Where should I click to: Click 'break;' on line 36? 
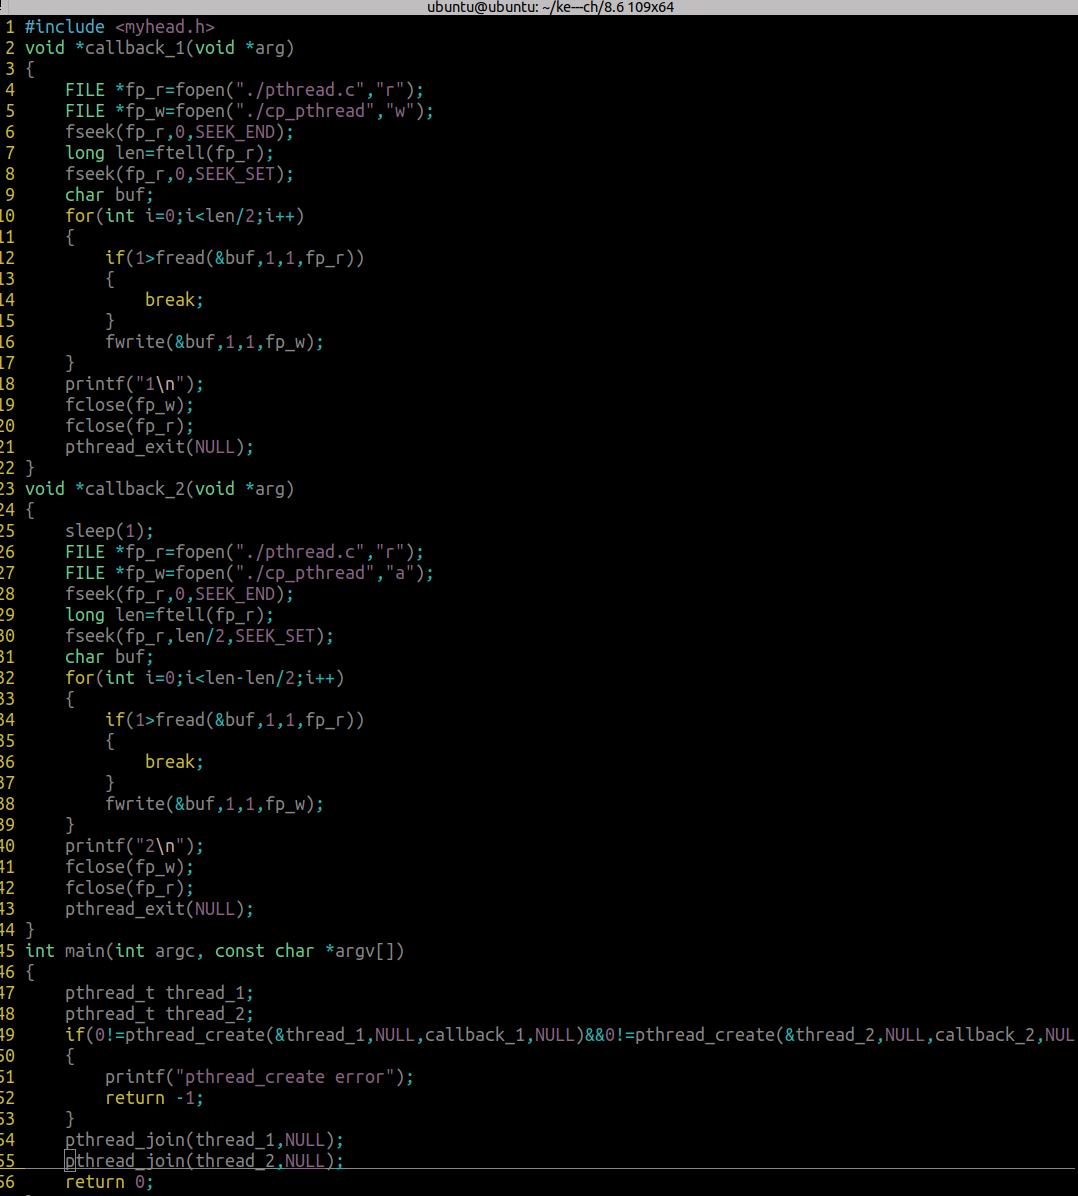pos(174,761)
